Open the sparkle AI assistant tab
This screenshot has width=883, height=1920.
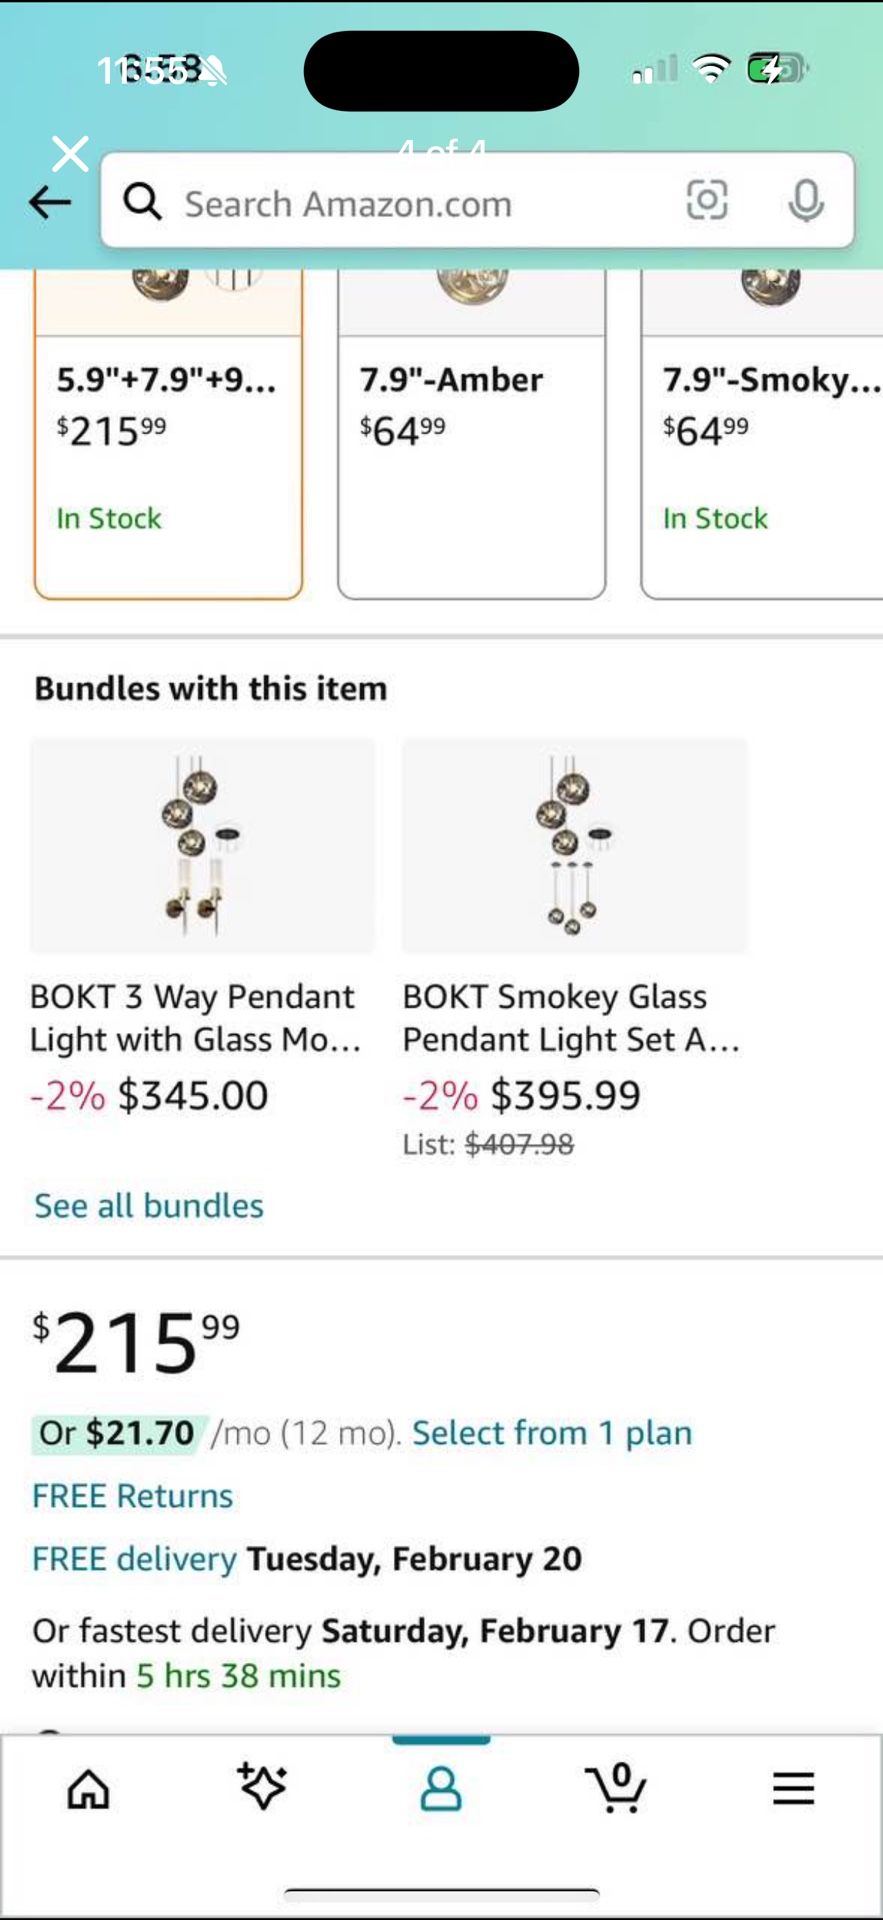pyautogui.click(x=263, y=1788)
